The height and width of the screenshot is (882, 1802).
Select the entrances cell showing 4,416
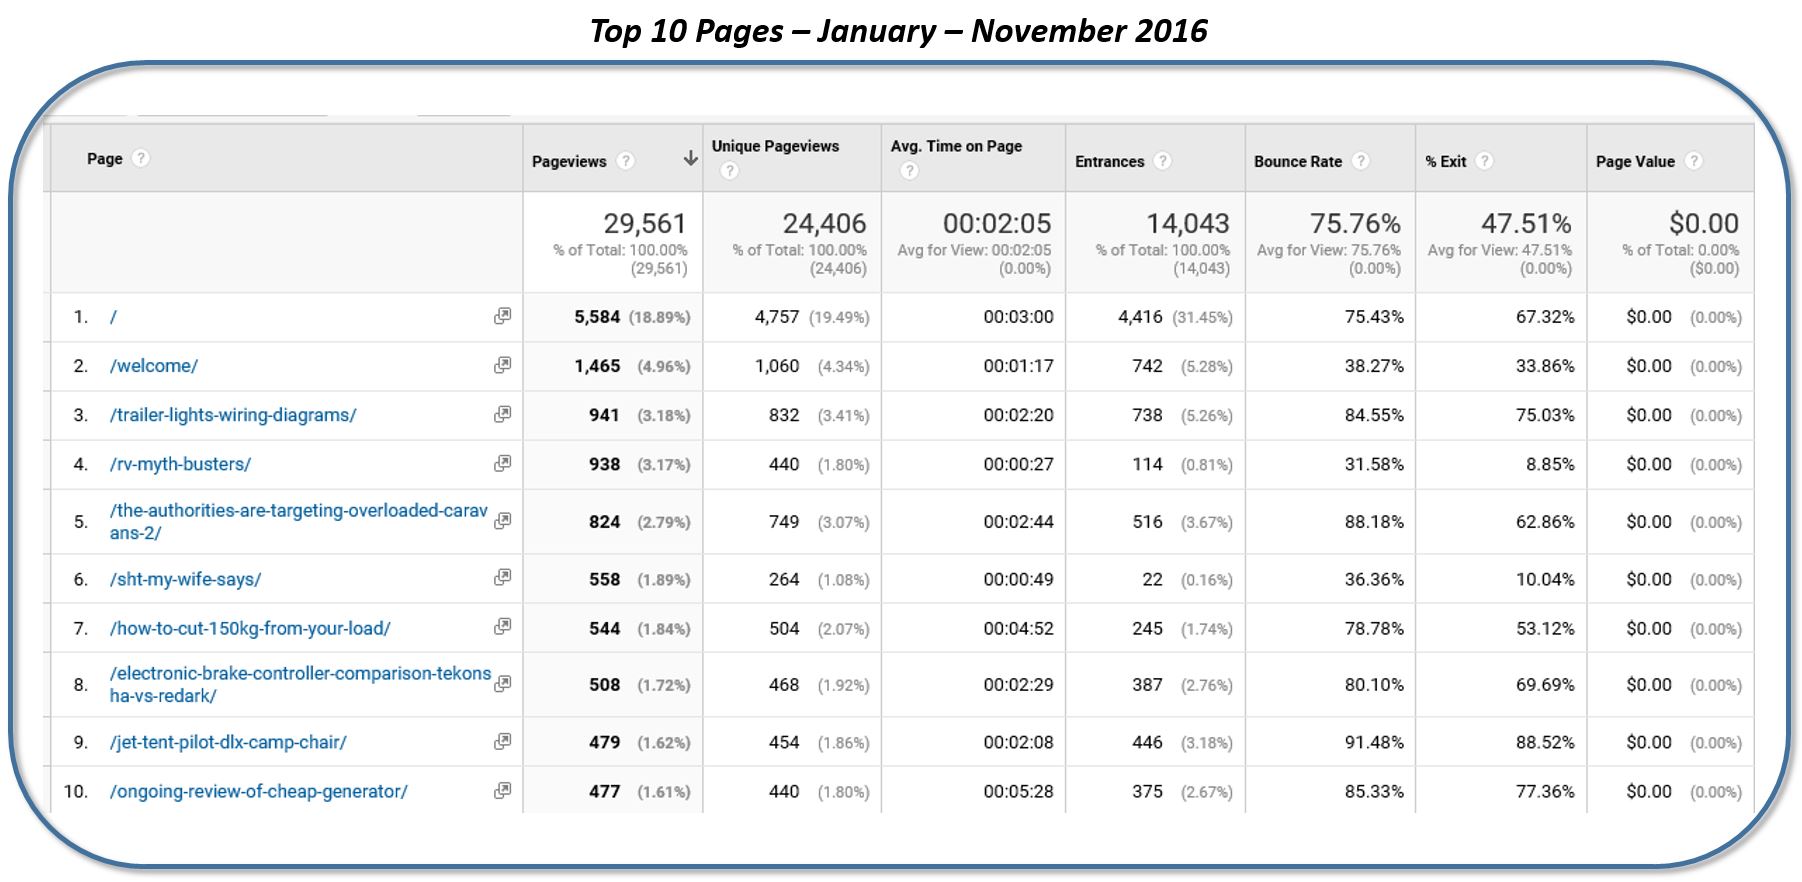(1140, 317)
